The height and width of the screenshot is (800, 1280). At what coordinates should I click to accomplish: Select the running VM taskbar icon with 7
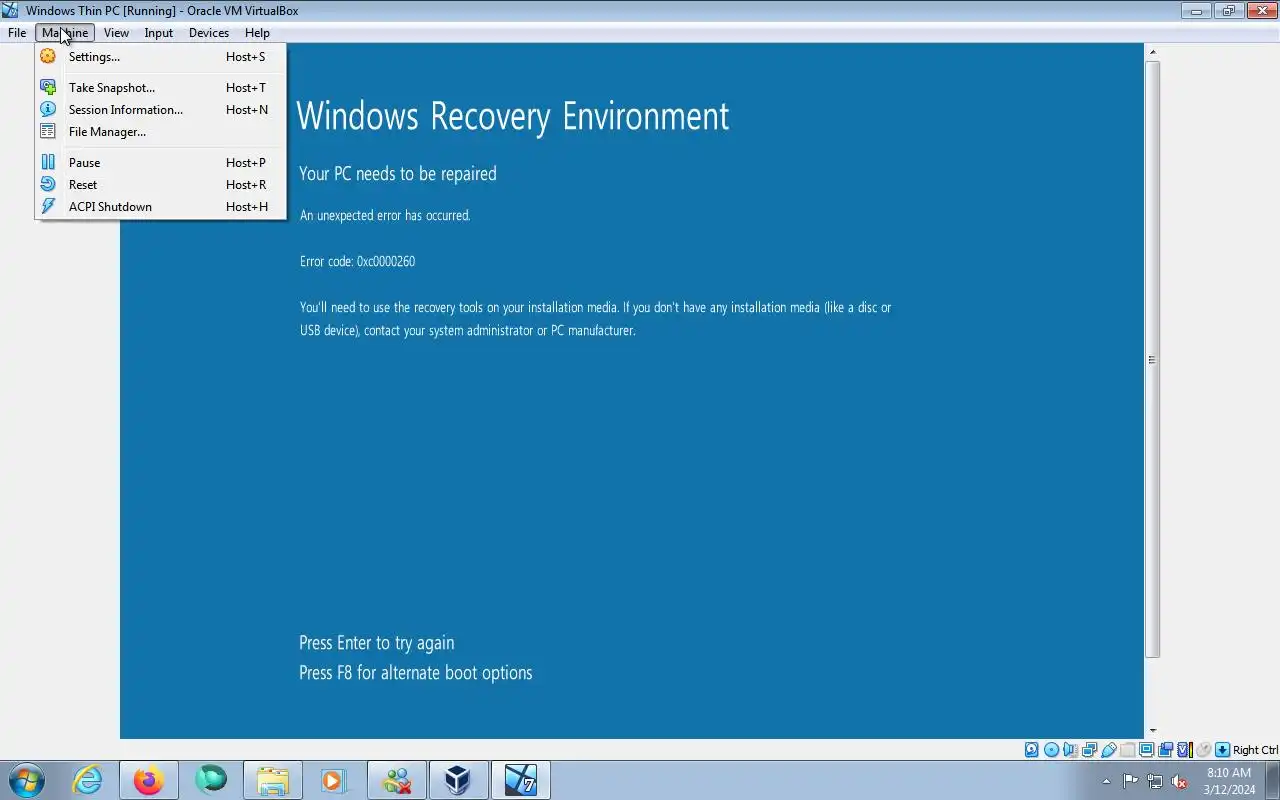tap(521, 780)
